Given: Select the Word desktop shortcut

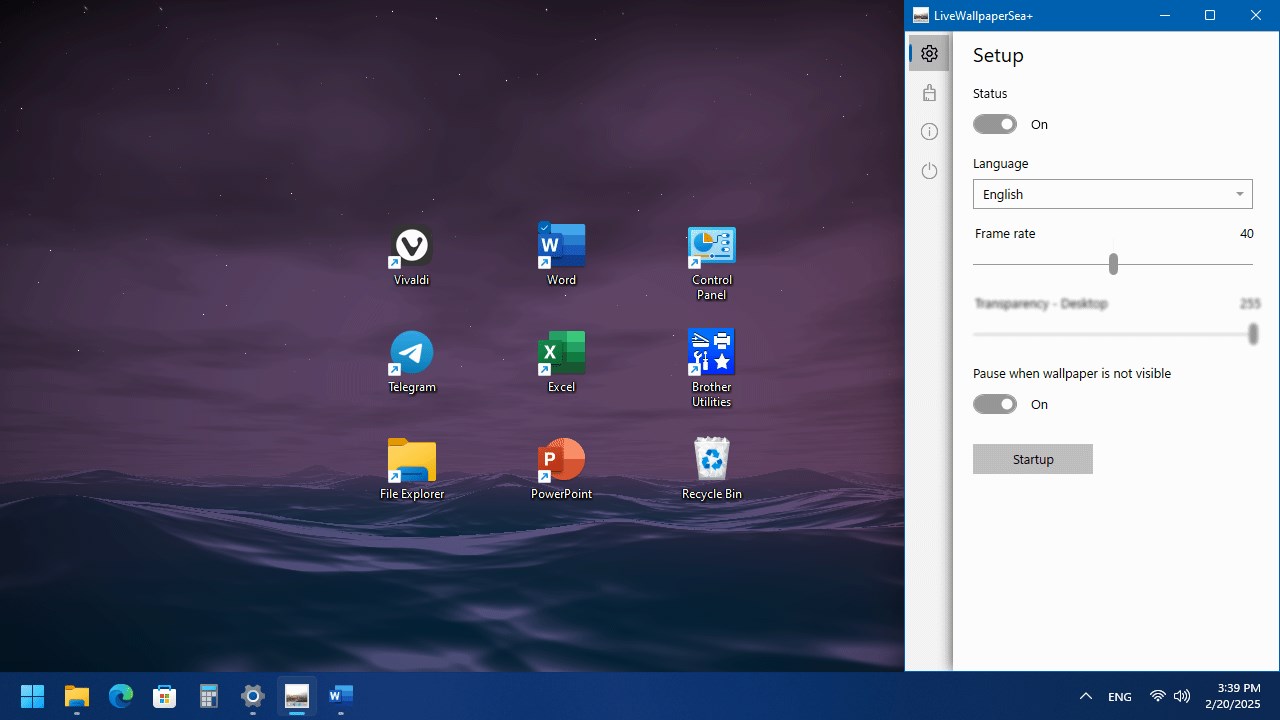Looking at the screenshot, I should pos(562,256).
